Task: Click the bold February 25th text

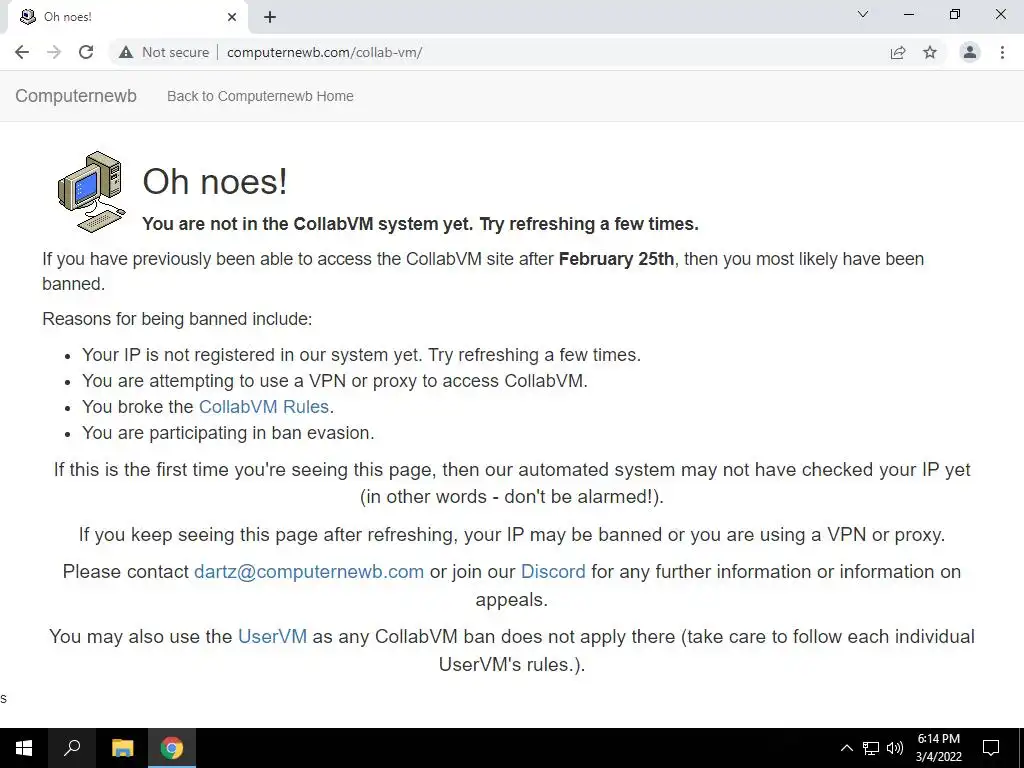Action: point(616,259)
